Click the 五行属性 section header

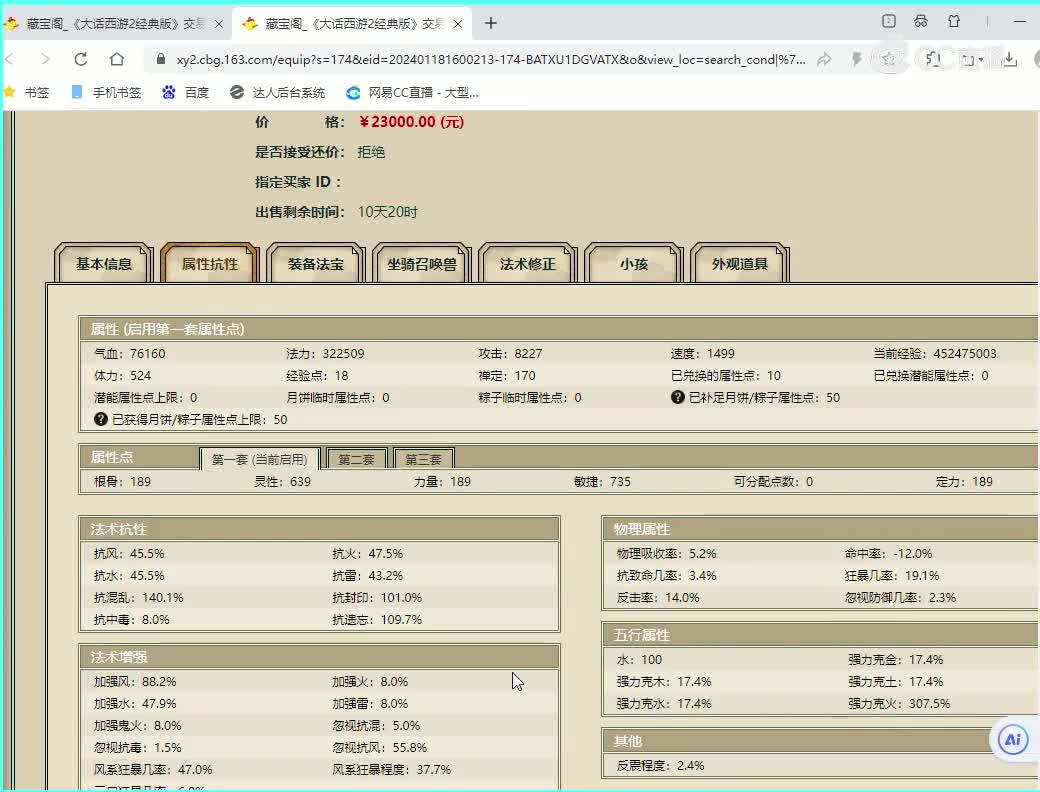(820, 635)
